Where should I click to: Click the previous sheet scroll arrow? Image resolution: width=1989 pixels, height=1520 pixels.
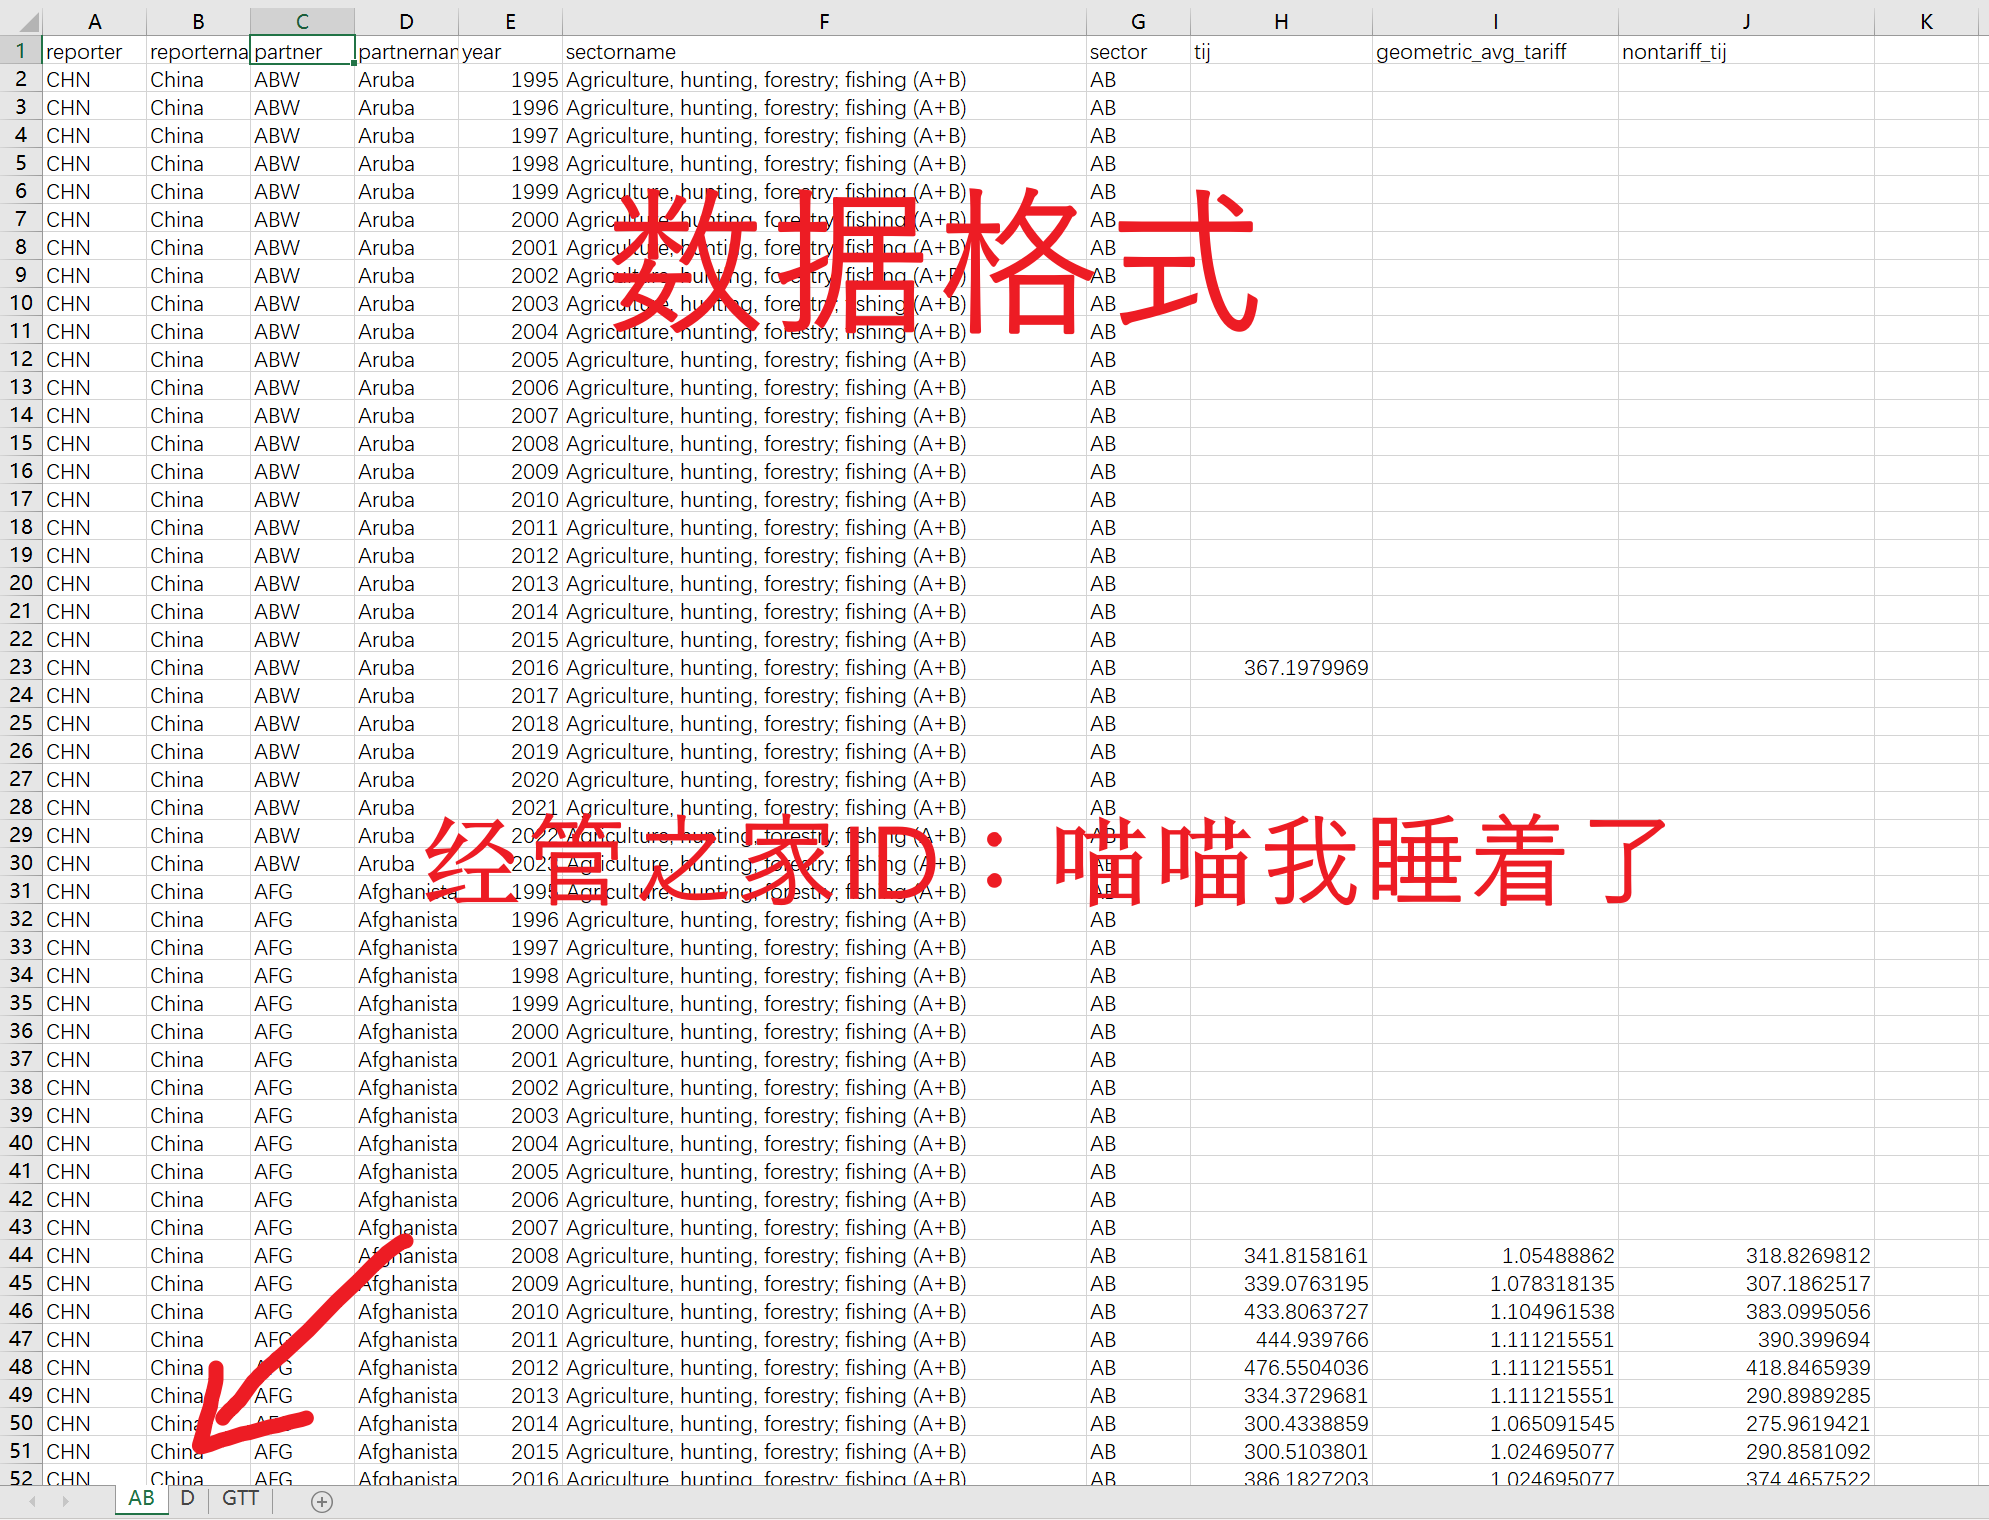click(x=33, y=1501)
